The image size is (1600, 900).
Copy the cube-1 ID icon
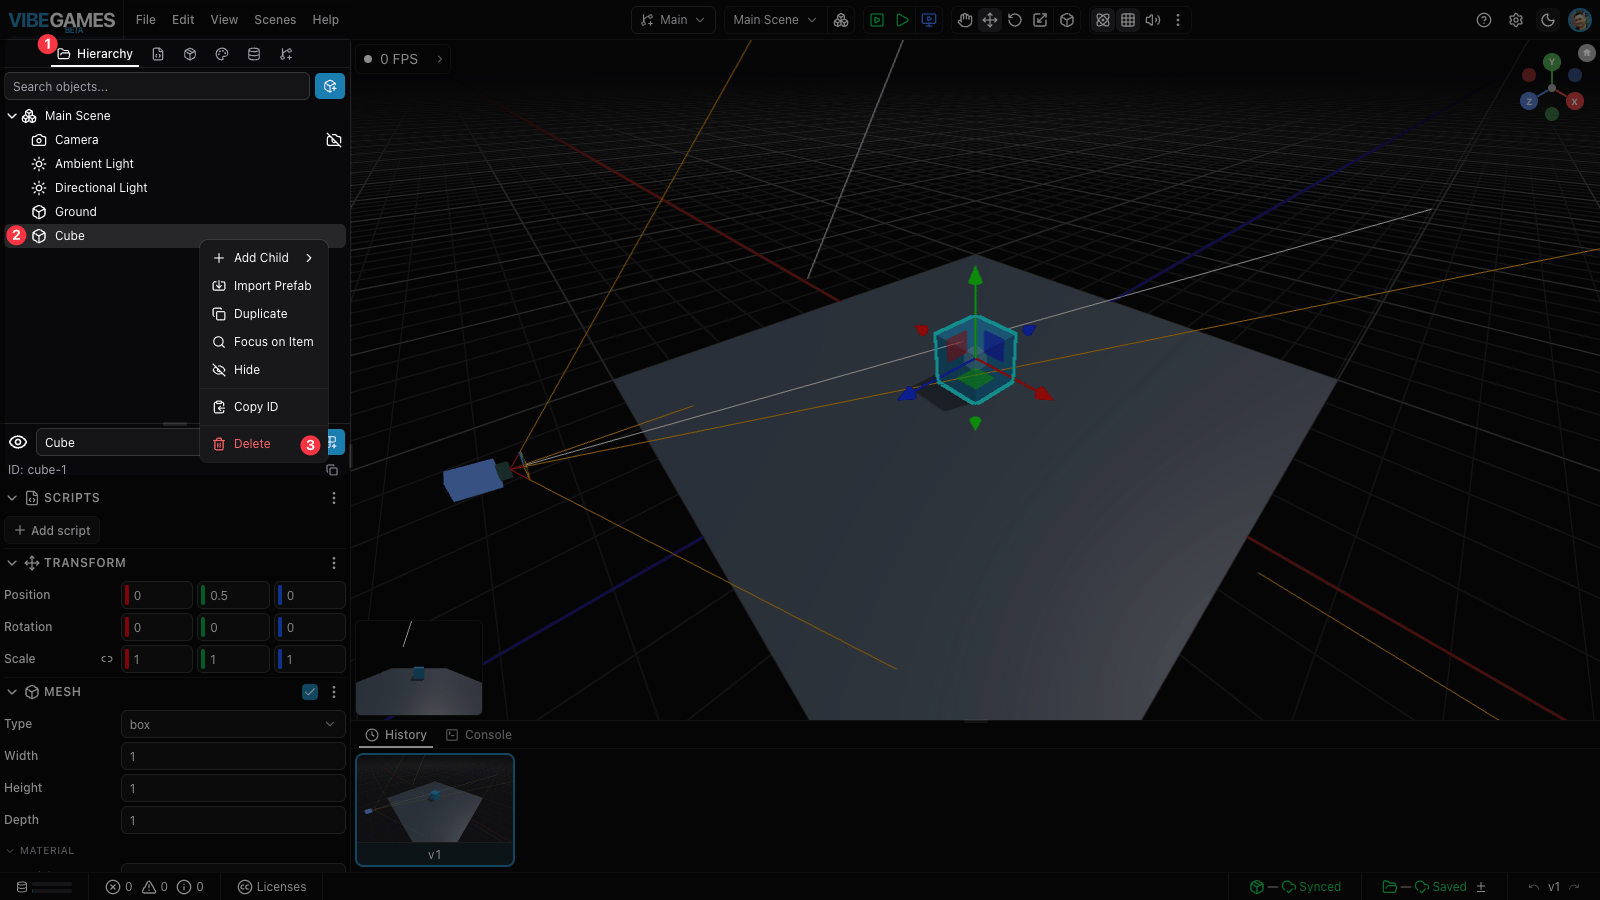click(332, 470)
